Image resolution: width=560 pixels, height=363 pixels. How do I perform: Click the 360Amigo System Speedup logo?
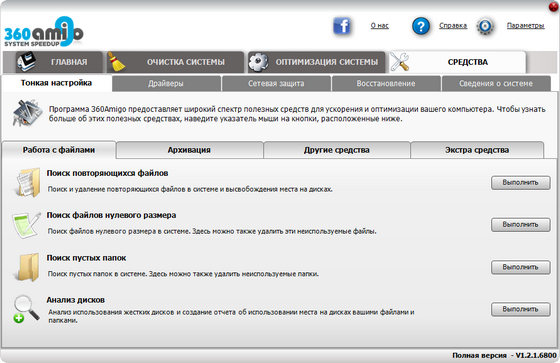click(44, 32)
